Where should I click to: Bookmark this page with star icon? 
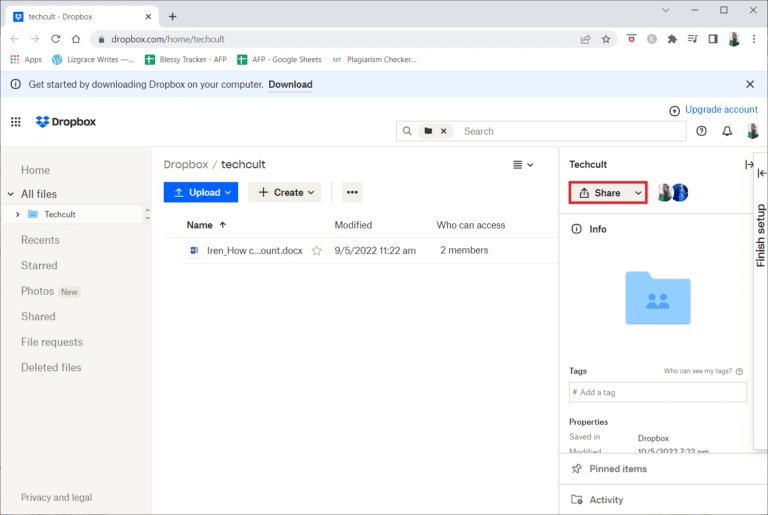click(x=606, y=39)
